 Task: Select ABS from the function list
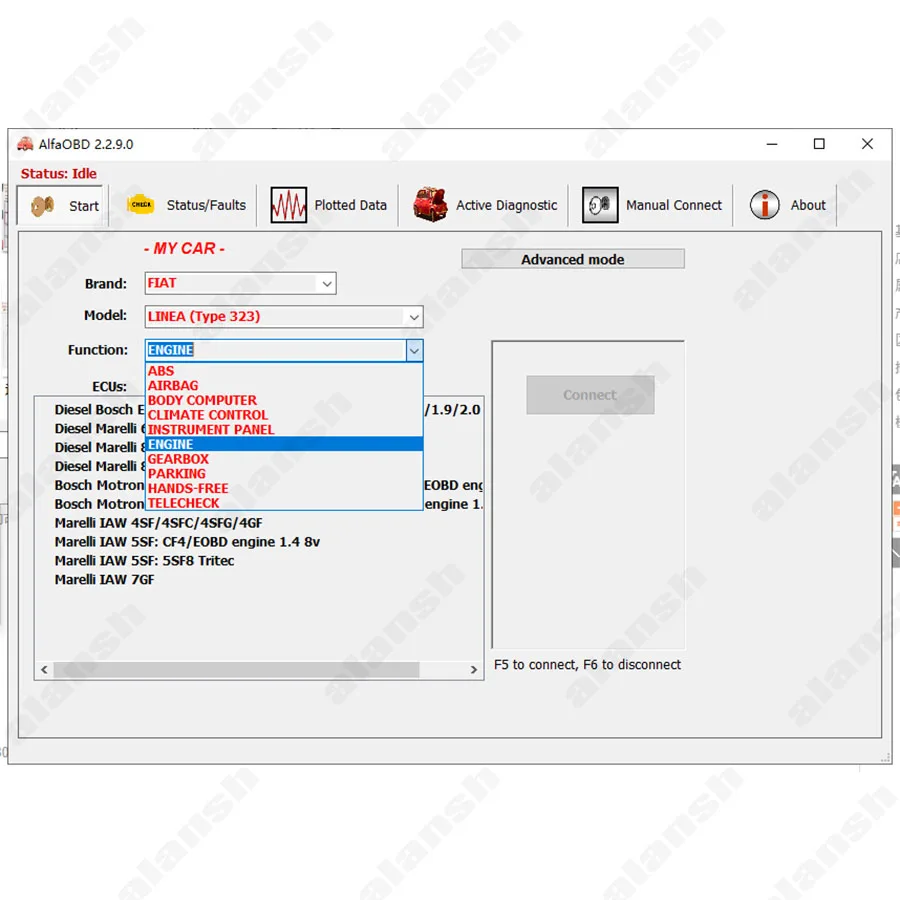[161, 371]
